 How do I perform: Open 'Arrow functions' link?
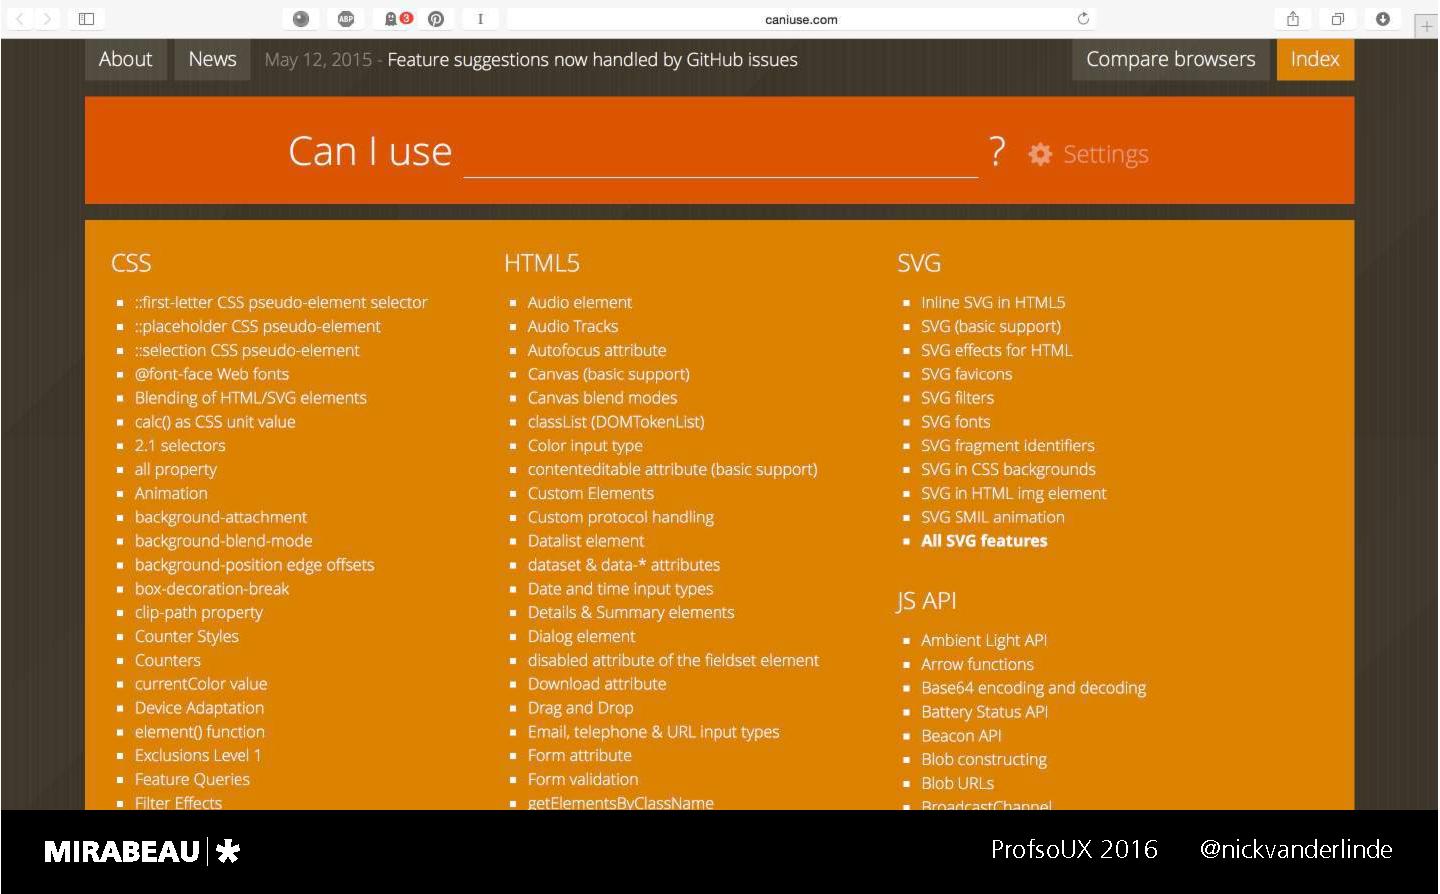pos(977,664)
